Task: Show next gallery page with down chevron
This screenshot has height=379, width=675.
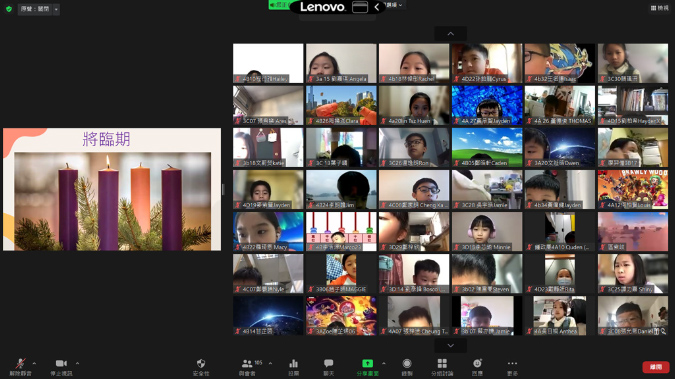Action: point(451,345)
